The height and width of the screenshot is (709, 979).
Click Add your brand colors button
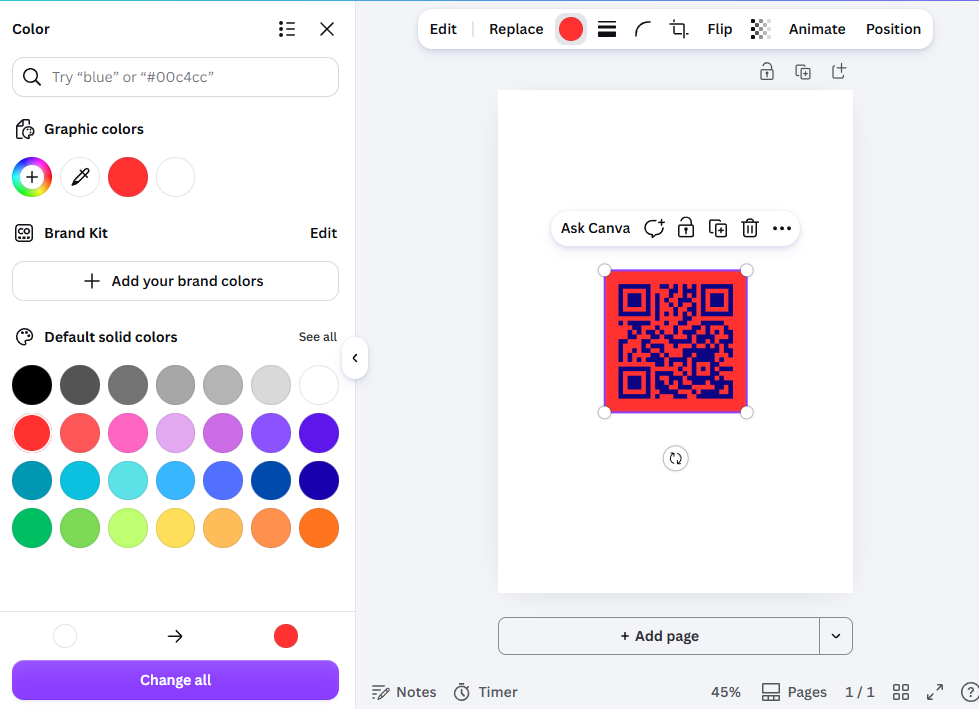point(175,281)
